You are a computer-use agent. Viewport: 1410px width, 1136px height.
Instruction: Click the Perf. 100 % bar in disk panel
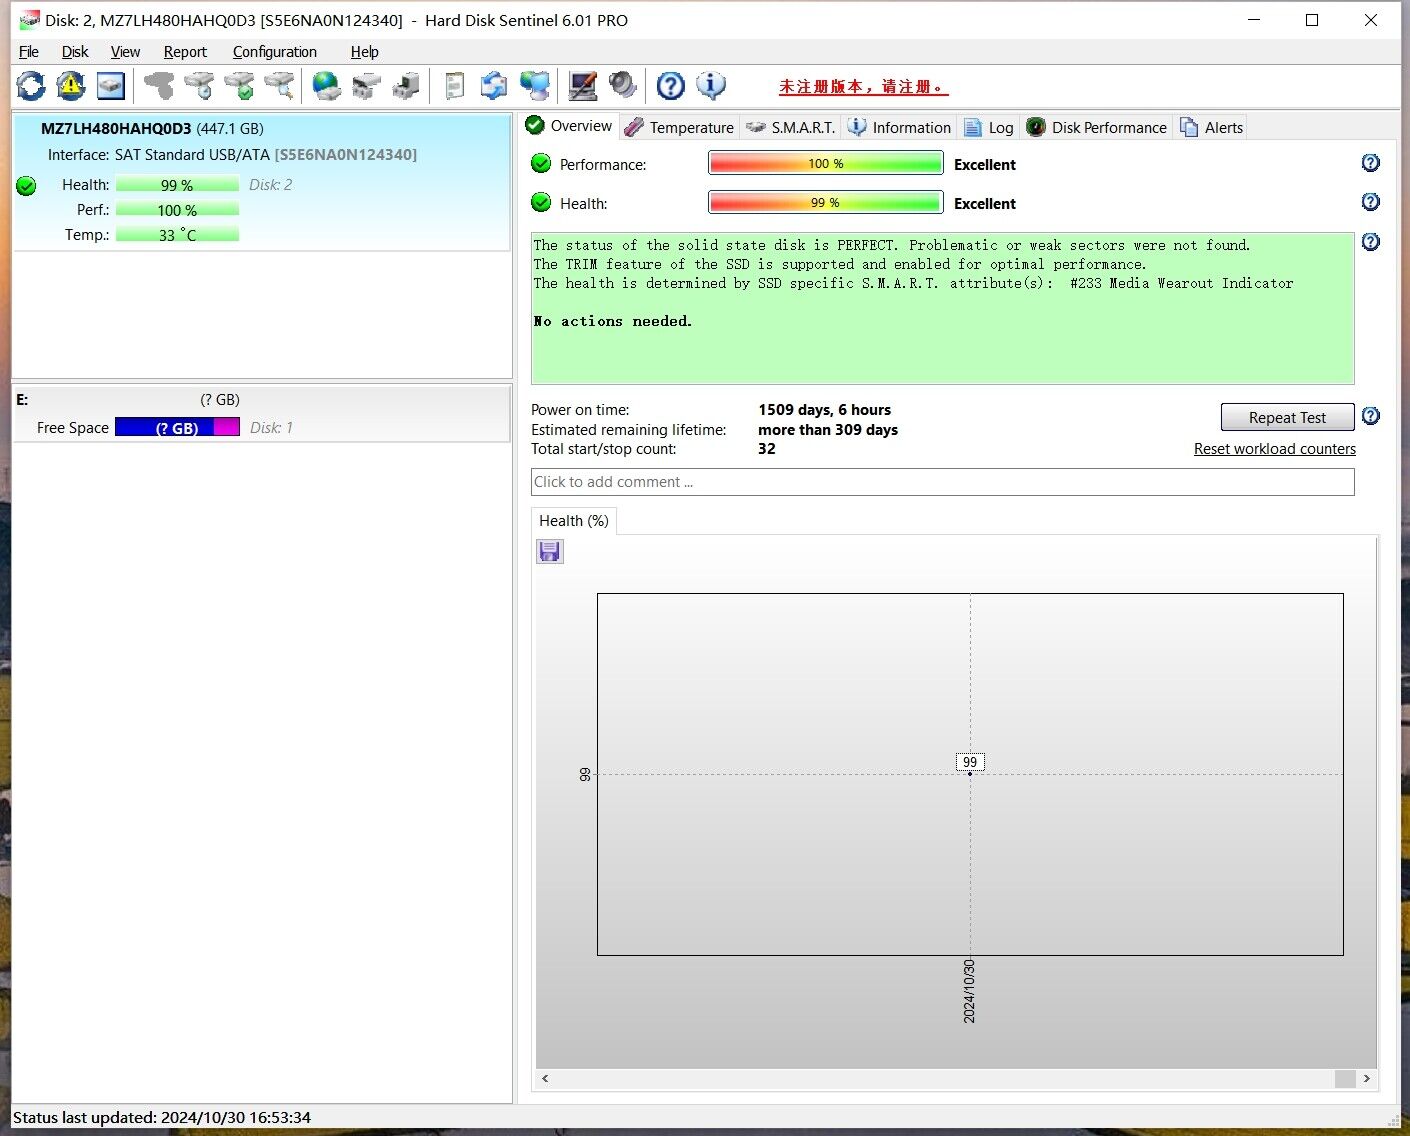click(177, 210)
